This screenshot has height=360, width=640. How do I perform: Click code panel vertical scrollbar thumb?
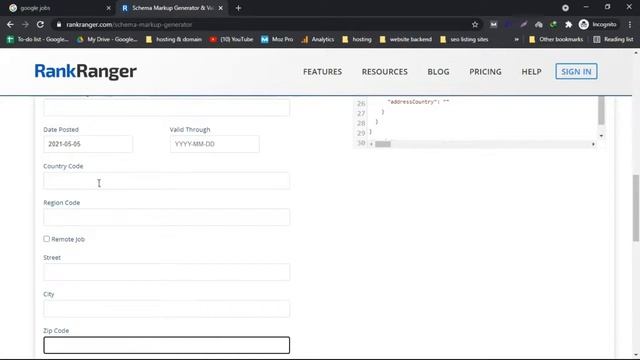tap(601, 110)
